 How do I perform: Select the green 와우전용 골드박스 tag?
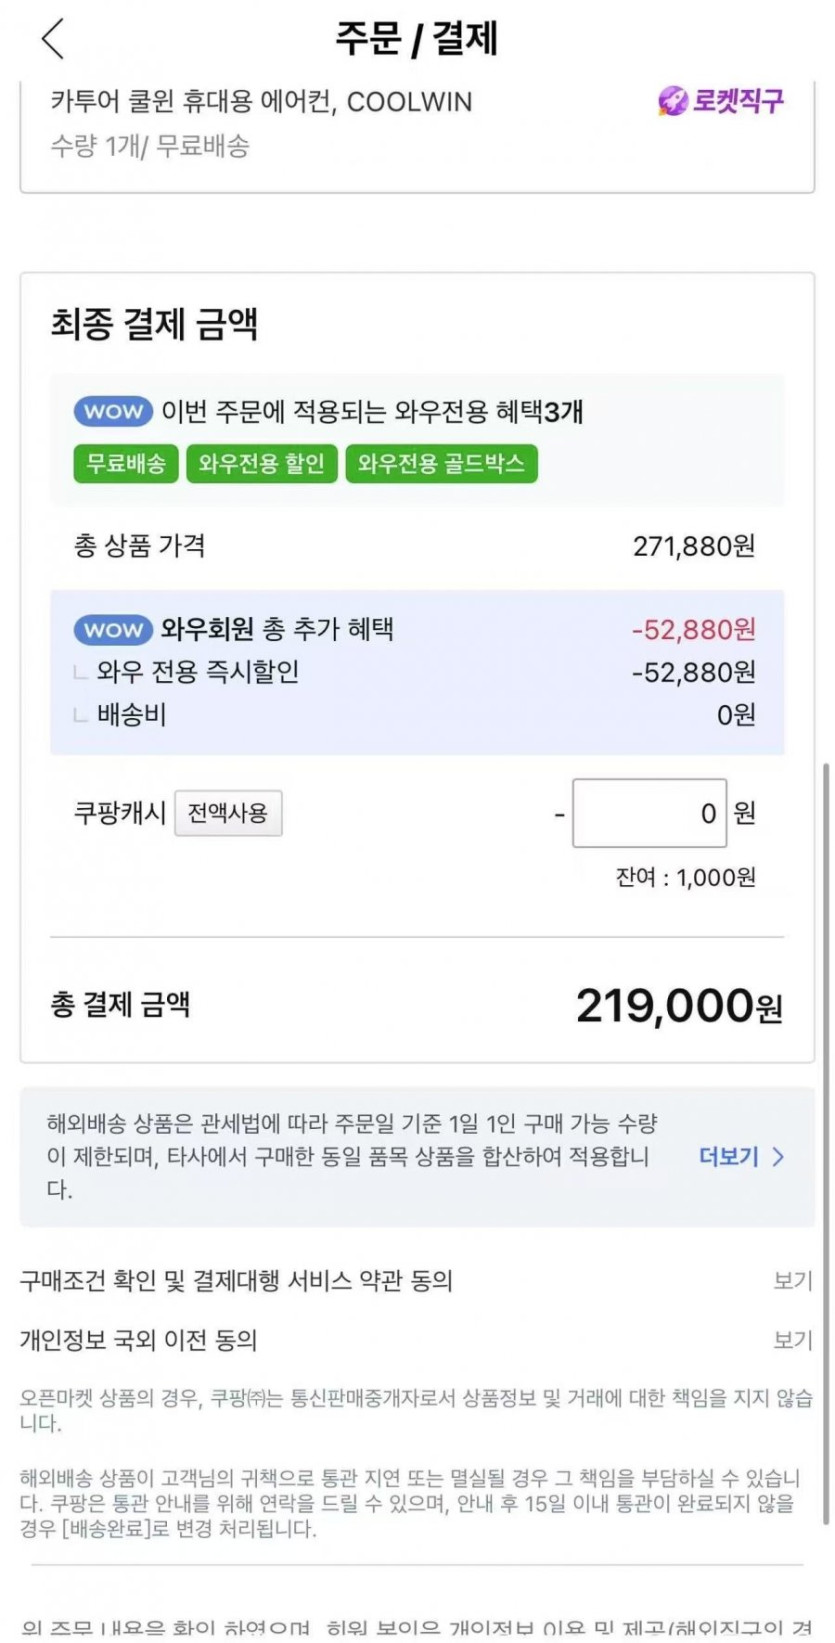tap(441, 464)
